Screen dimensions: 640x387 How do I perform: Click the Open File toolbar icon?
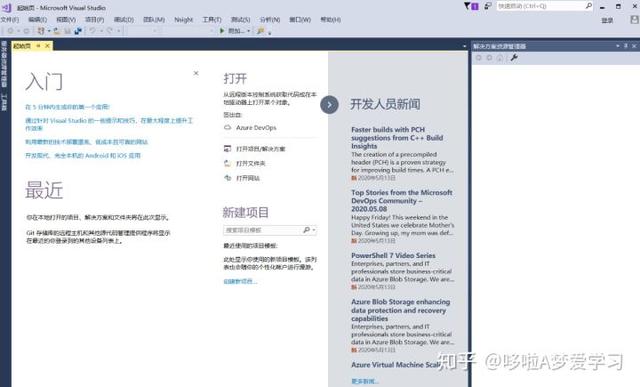pos(57,31)
